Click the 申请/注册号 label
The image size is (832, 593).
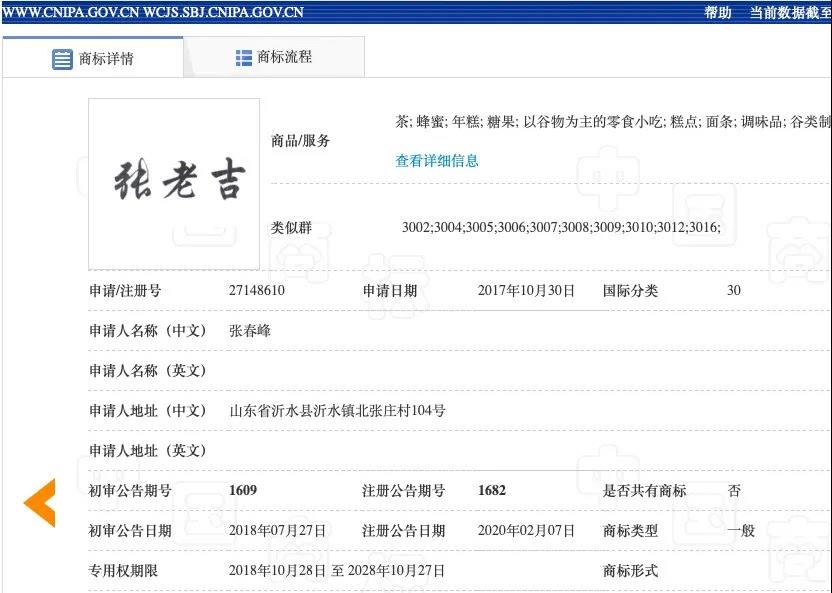point(125,291)
